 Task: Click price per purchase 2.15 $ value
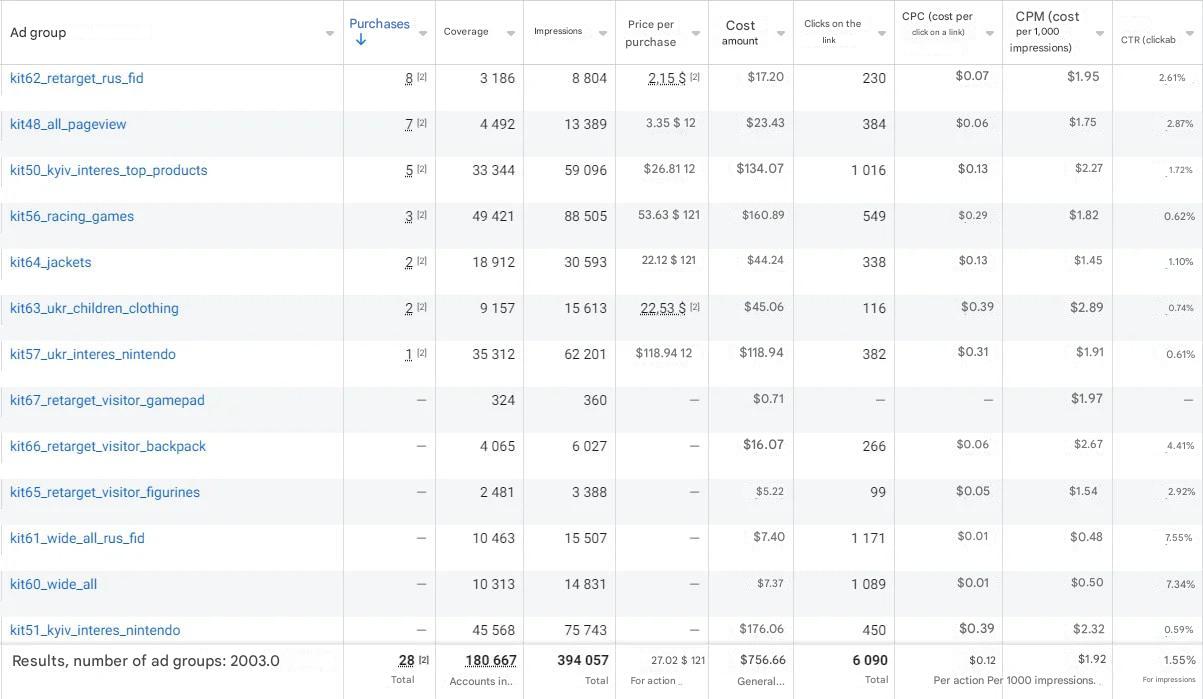[x=666, y=78]
